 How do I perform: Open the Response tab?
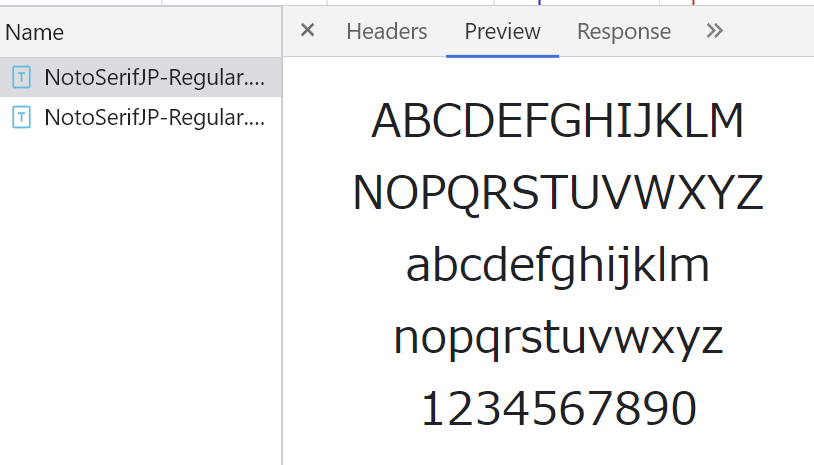(623, 32)
